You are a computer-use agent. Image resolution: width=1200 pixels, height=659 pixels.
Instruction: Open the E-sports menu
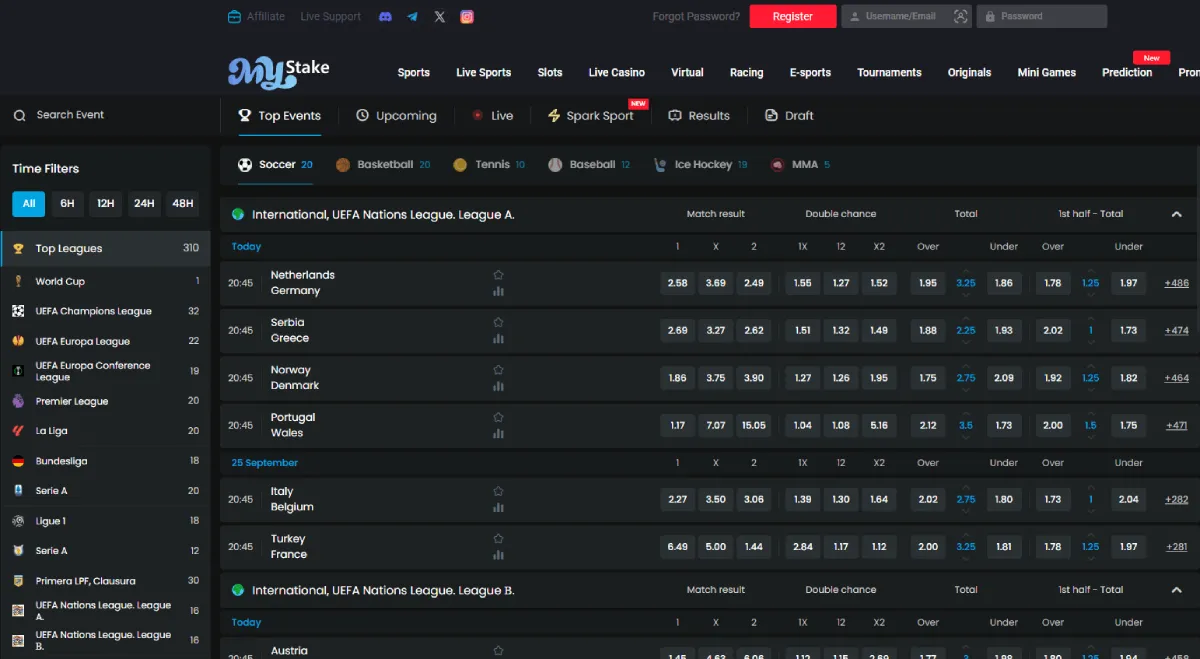[810, 72]
